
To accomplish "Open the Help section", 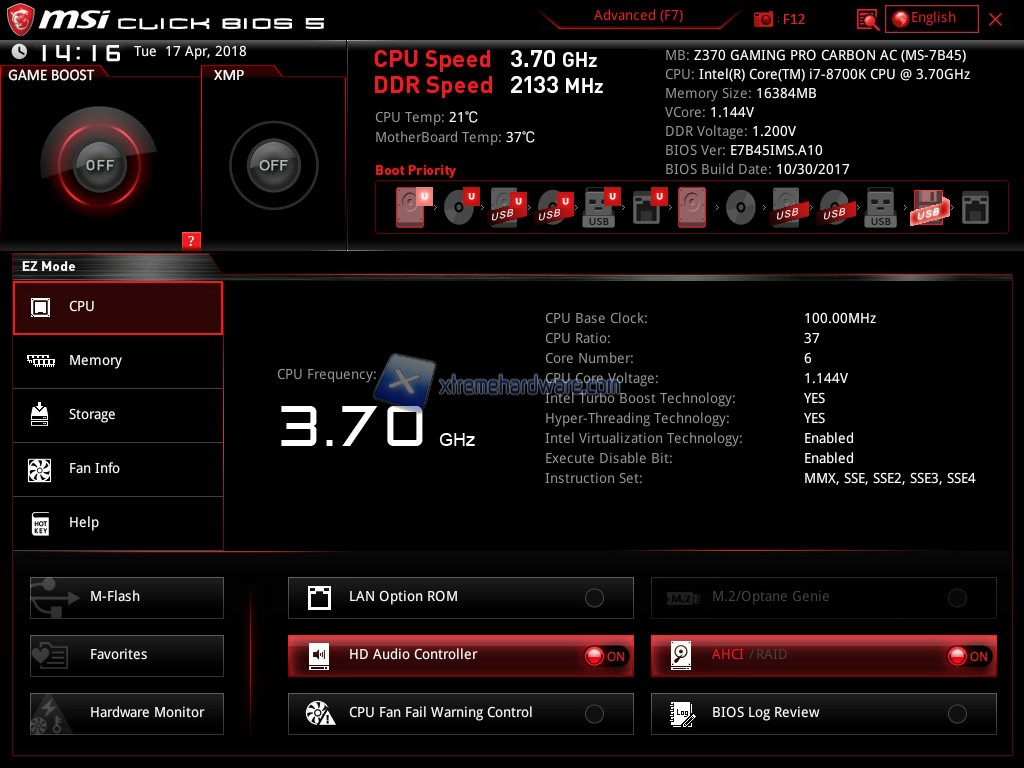I will [x=84, y=523].
